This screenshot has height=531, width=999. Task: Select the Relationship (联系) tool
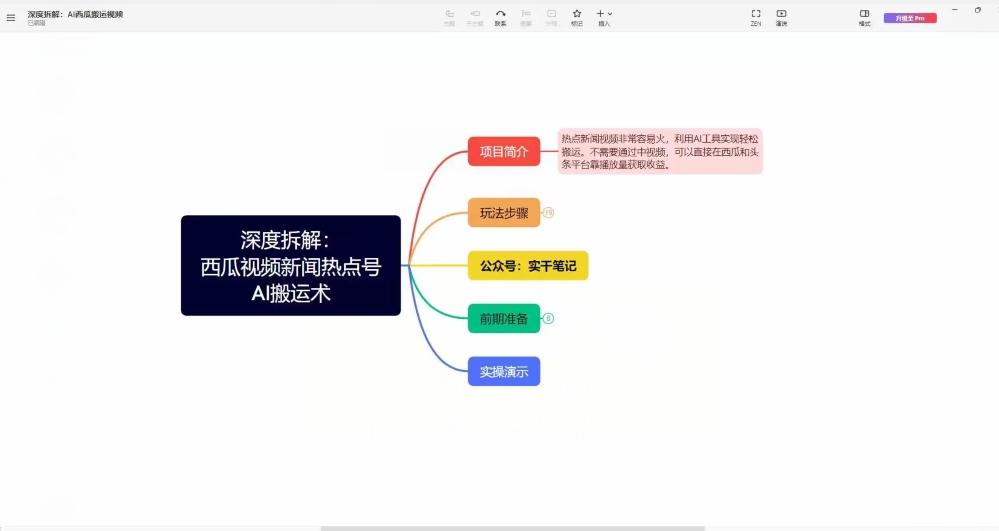tap(500, 16)
